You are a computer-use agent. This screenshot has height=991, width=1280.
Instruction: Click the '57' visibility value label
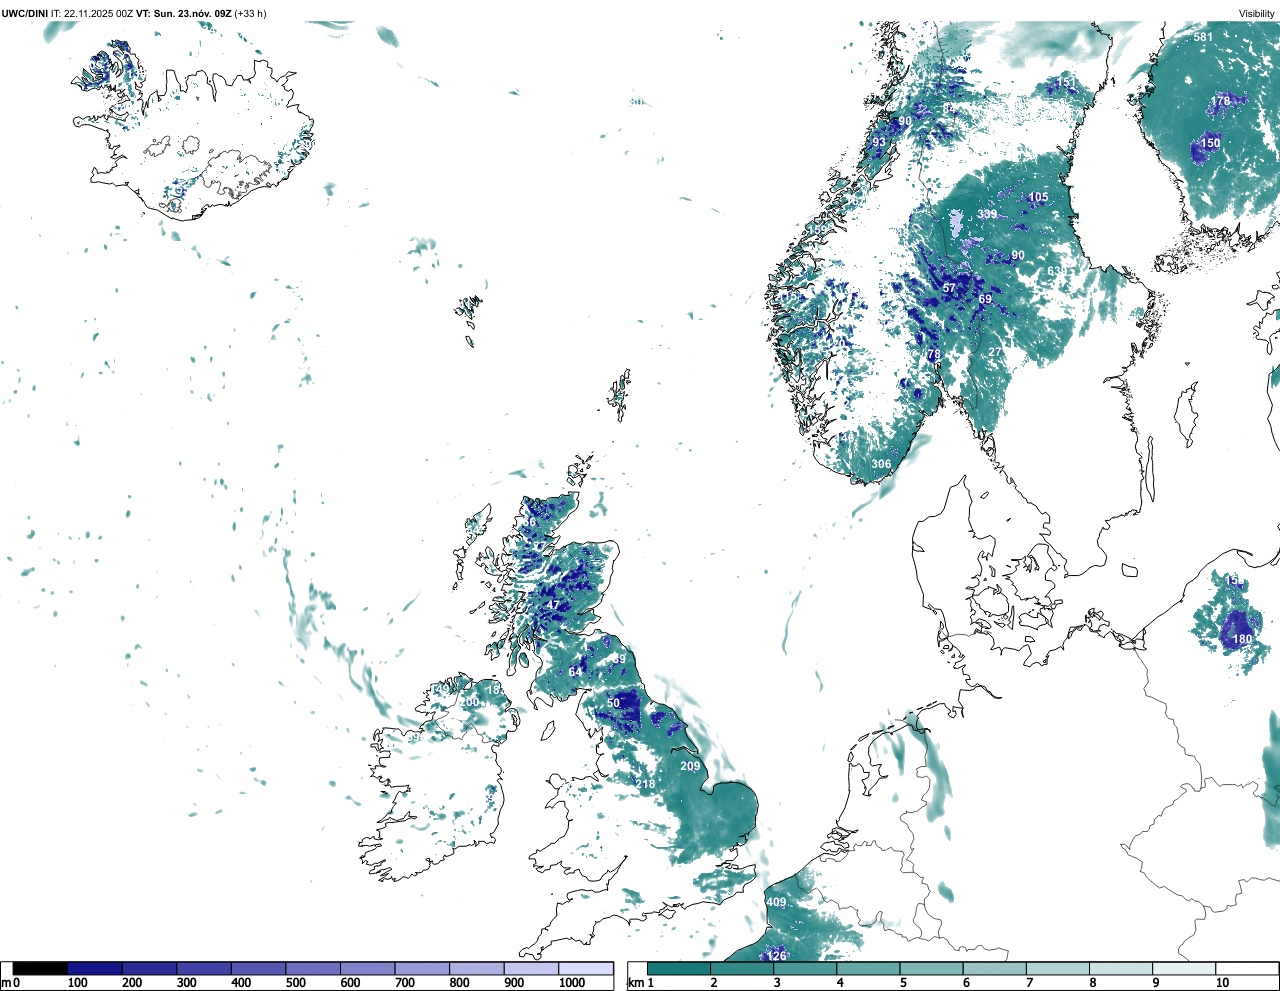click(949, 288)
